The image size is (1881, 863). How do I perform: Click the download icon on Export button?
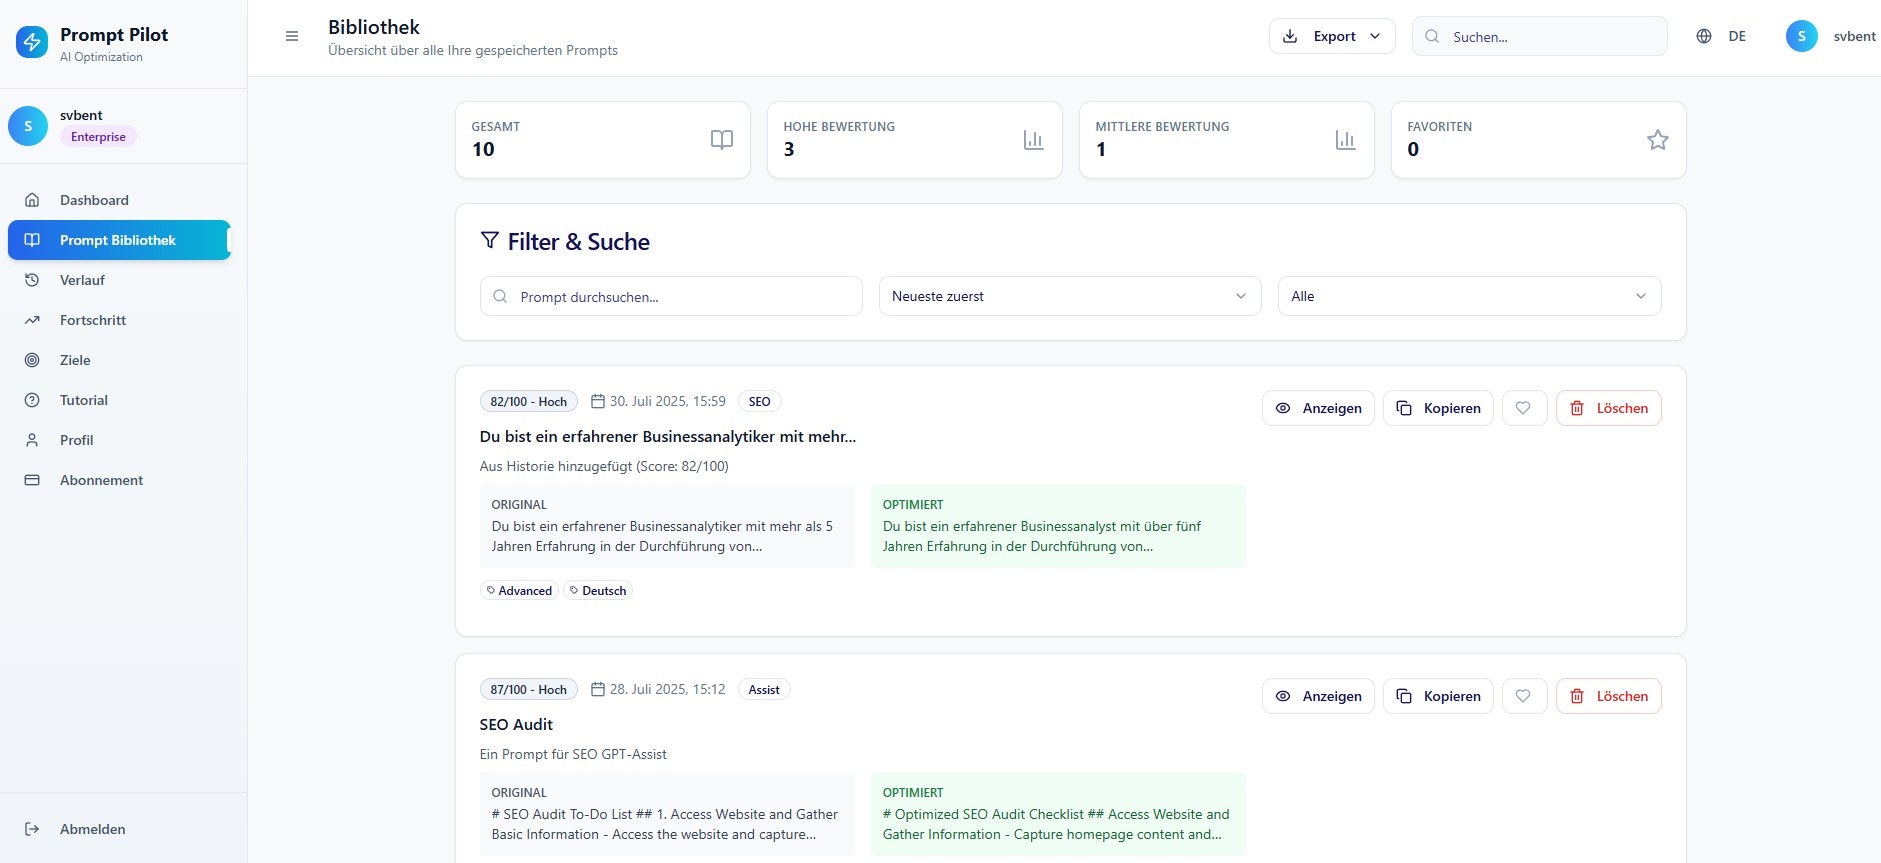click(1291, 36)
